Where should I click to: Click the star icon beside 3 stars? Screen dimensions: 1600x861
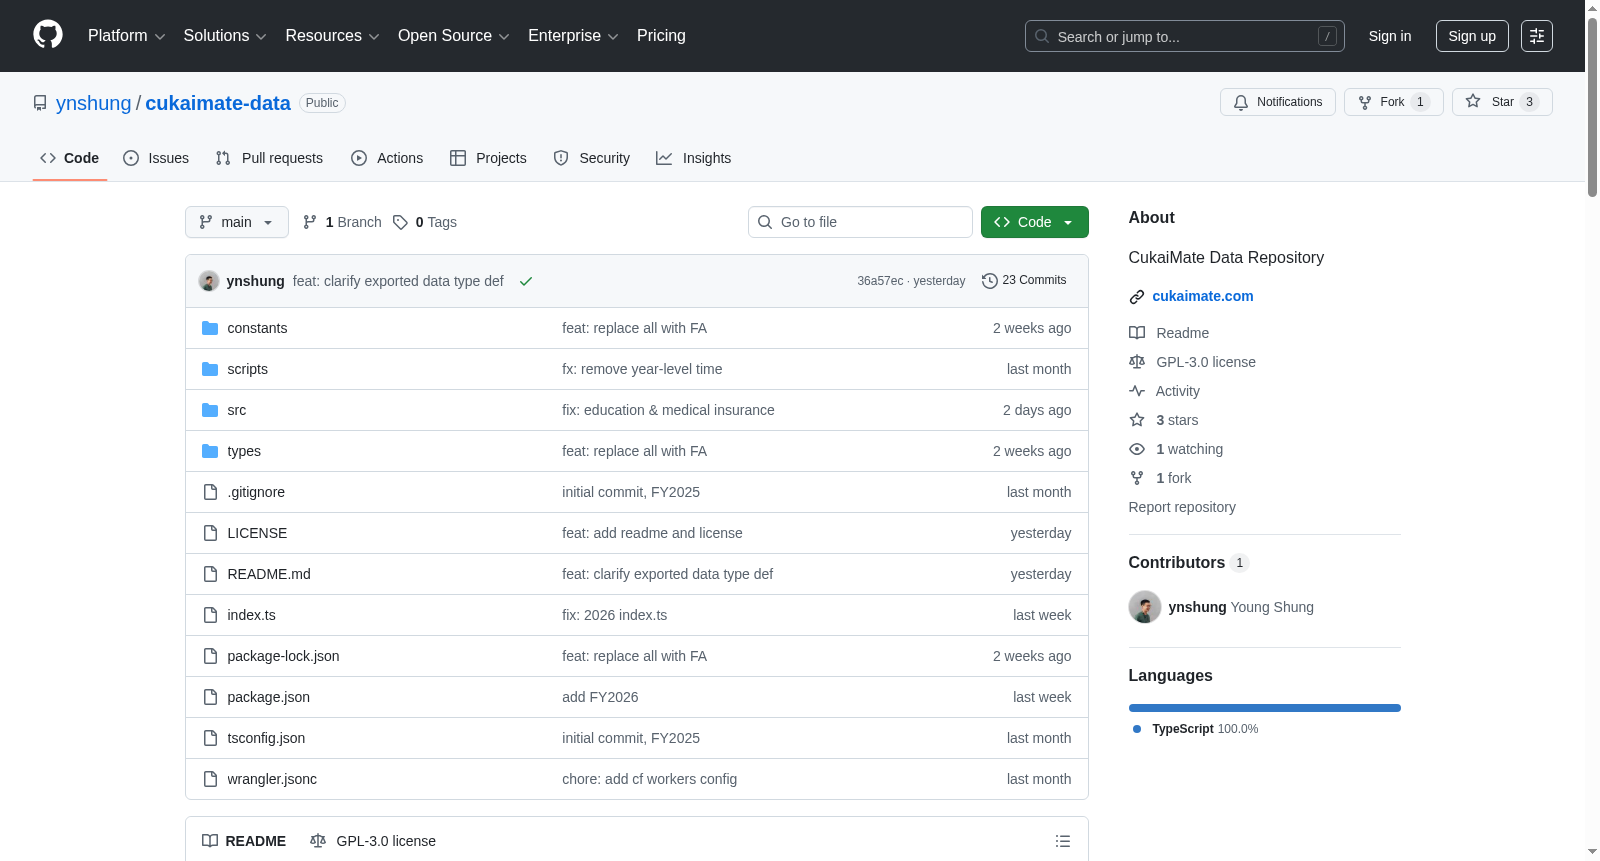pos(1137,420)
